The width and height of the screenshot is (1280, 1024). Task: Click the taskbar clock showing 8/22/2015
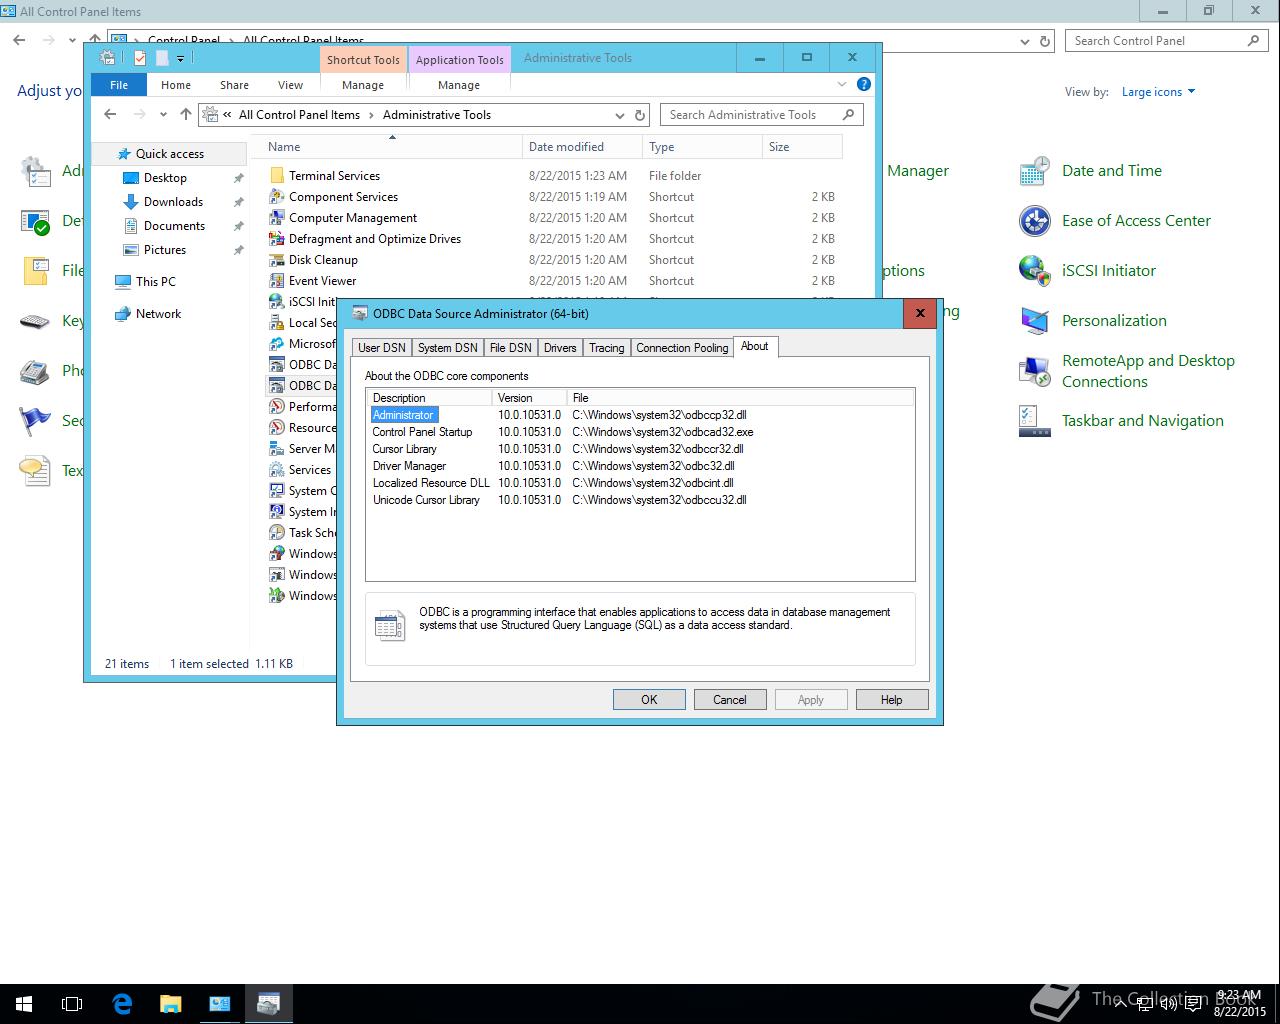1239,1004
